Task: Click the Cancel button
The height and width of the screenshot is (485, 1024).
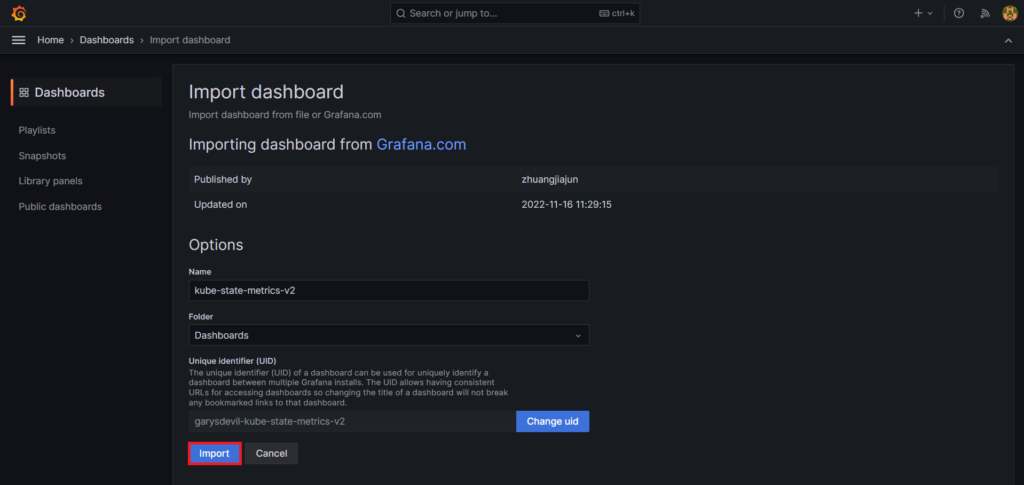Action: 272,454
